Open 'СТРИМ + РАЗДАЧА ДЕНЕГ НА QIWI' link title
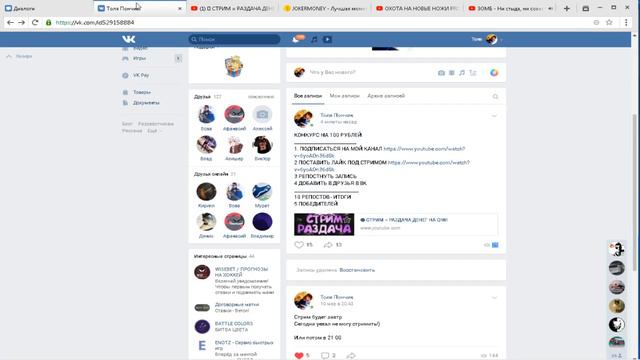640x360 pixels. click(x=404, y=220)
